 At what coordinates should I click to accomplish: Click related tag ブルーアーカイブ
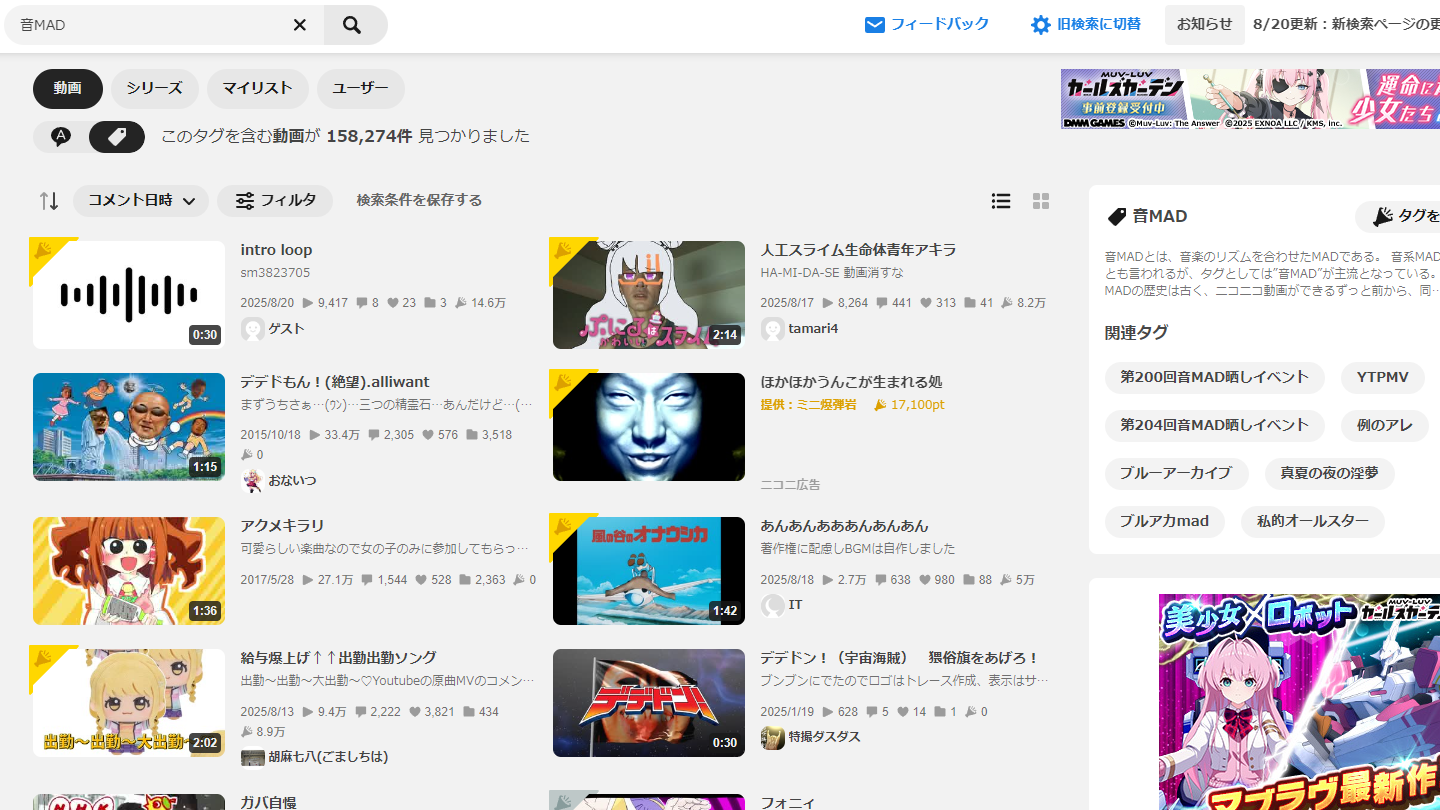coord(1177,474)
